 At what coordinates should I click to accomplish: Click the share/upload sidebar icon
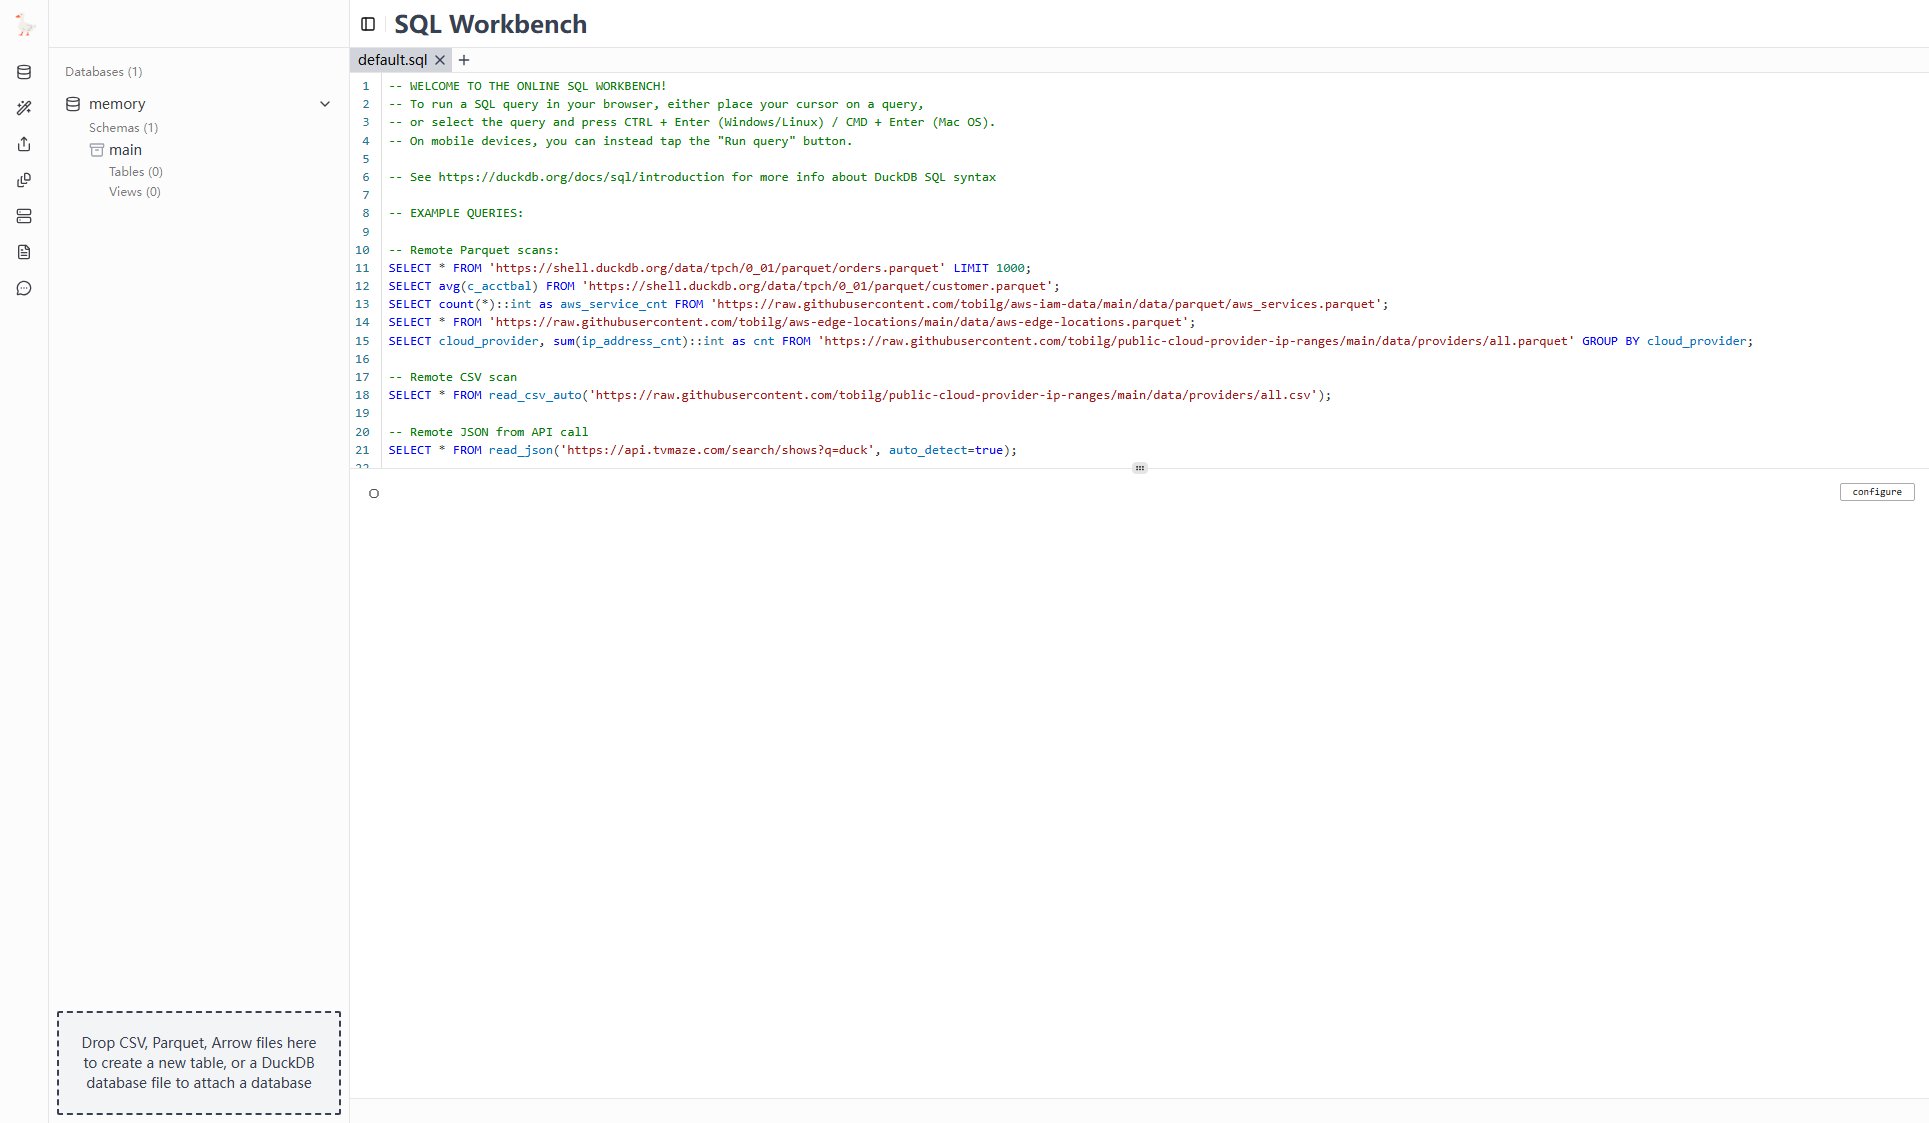[24, 144]
